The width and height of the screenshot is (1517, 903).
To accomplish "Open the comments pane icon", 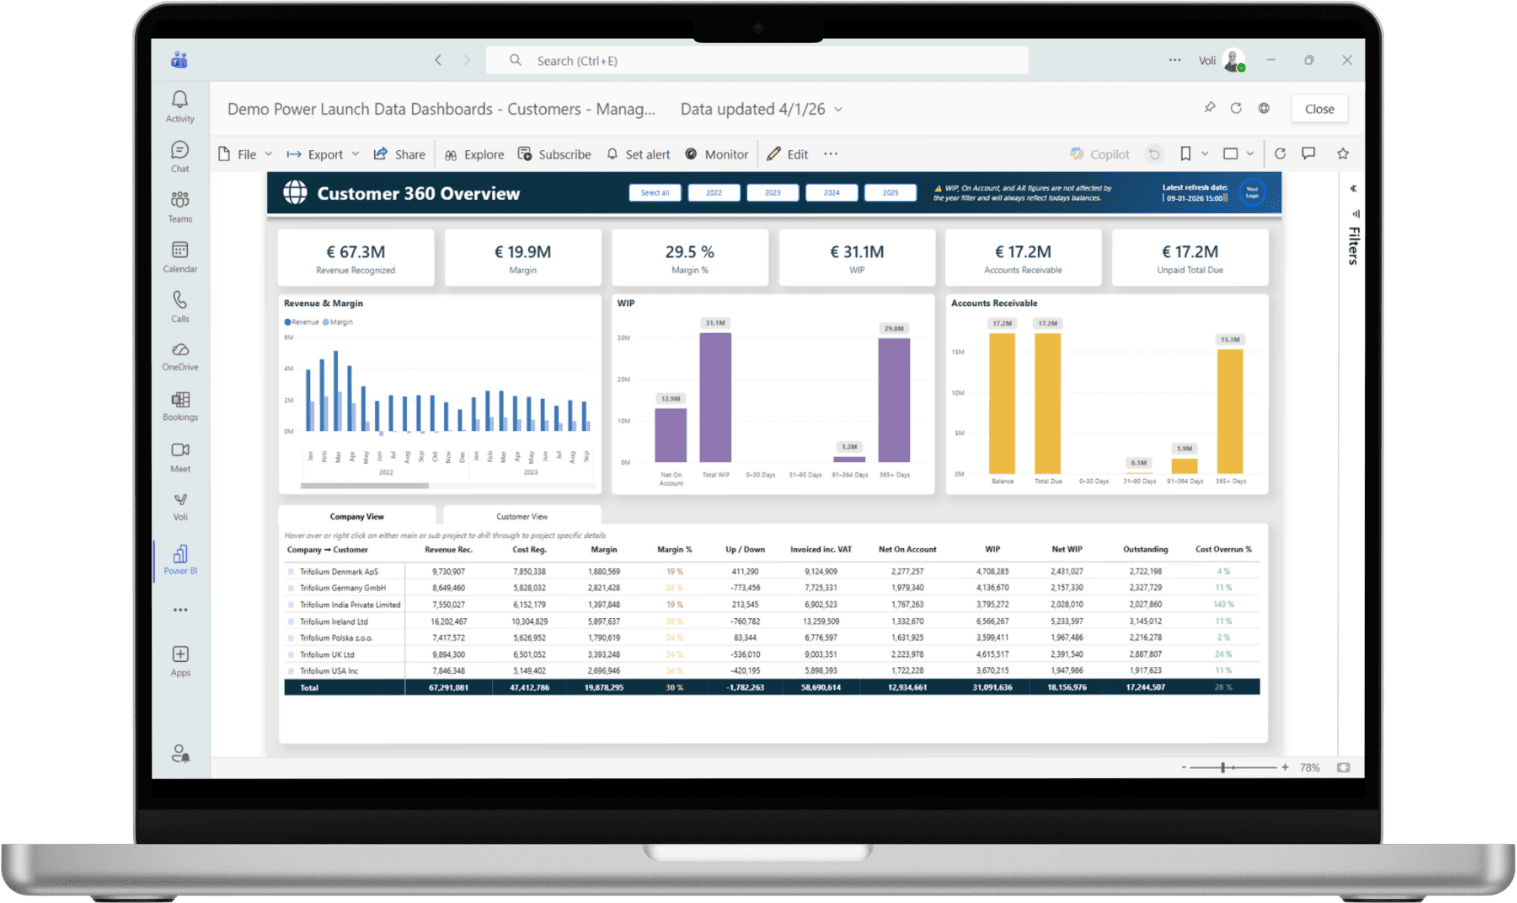I will [x=1308, y=154].
